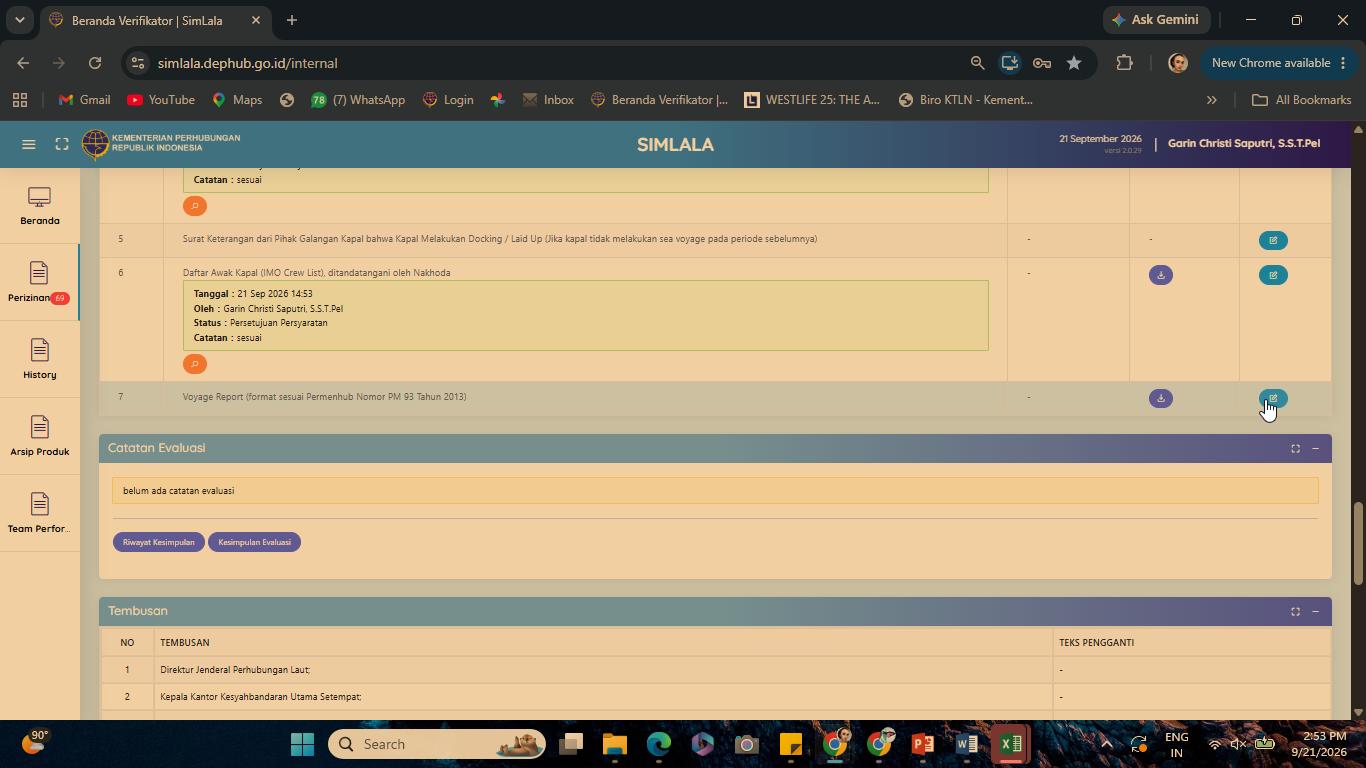
Task: Download the Voyage Report document
Action: [1161, 398]
